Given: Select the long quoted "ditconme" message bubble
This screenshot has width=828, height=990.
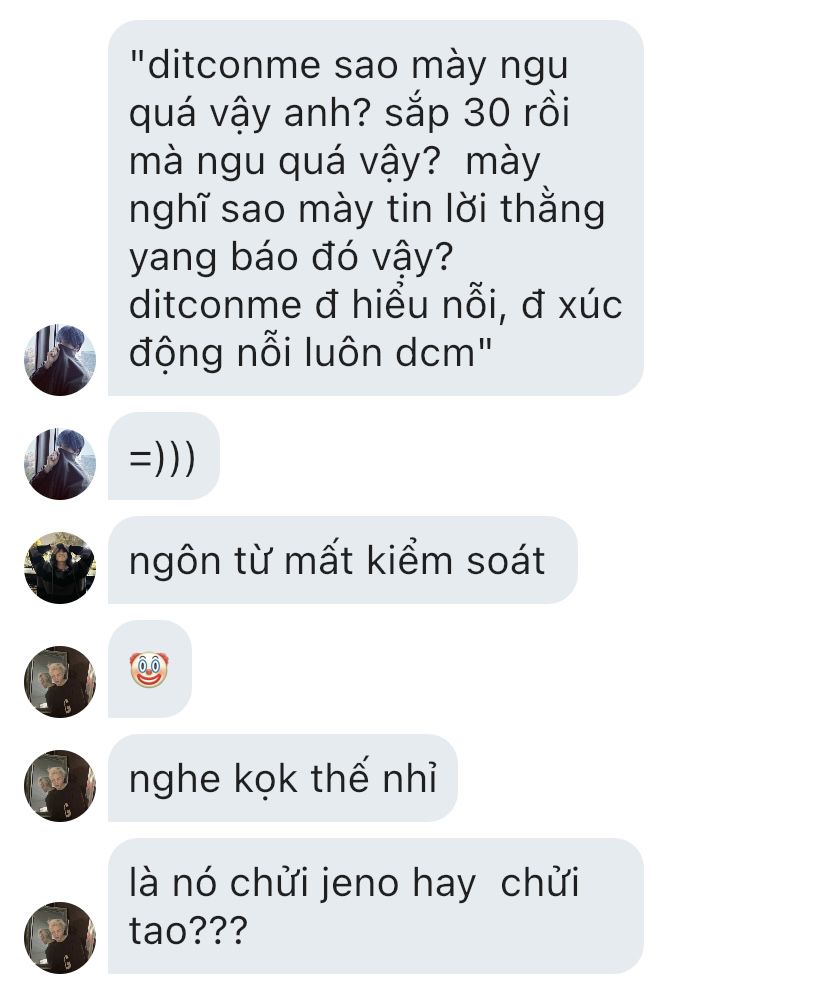Looking at the screenshot, I should point(376,208).
